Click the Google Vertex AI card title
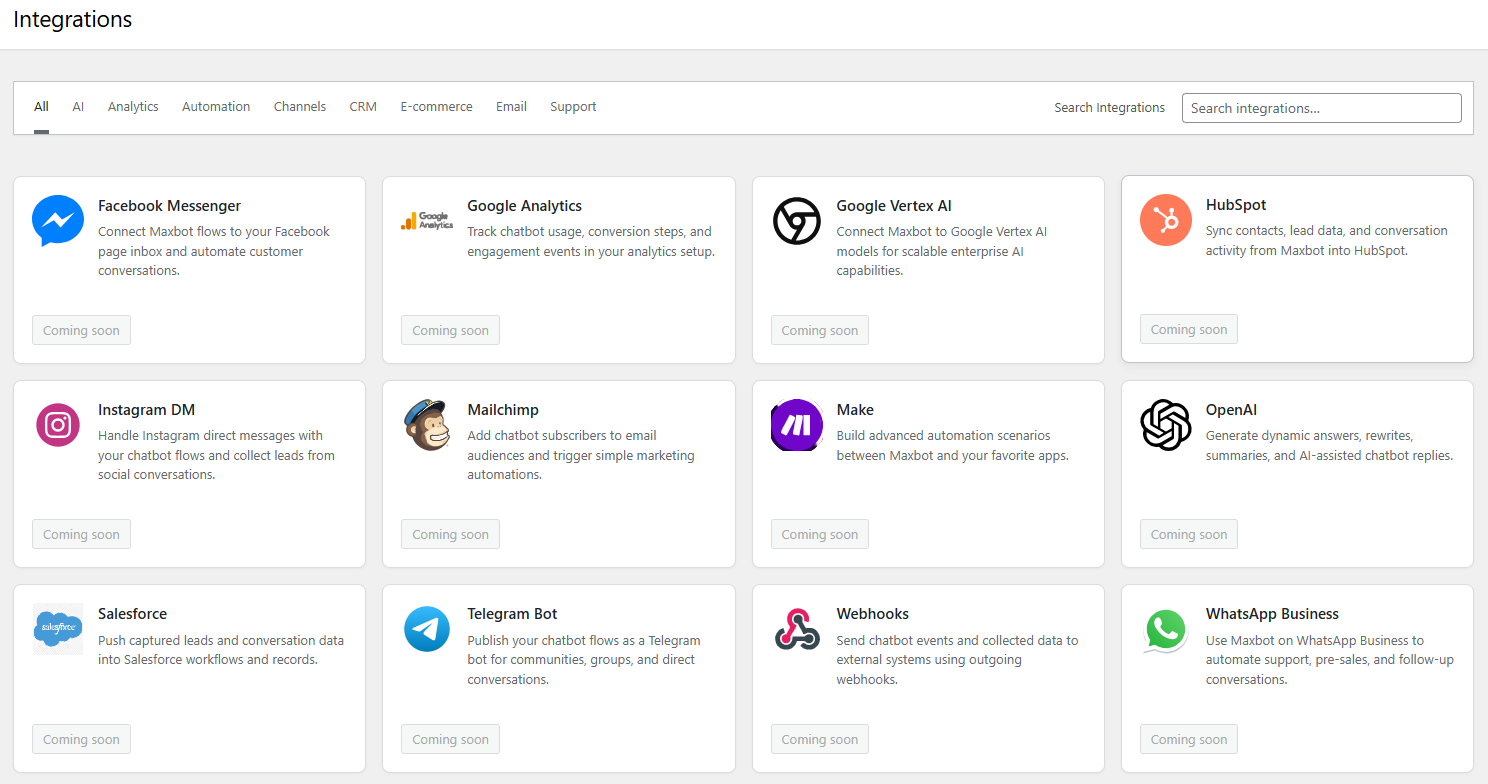 [894, 206]
